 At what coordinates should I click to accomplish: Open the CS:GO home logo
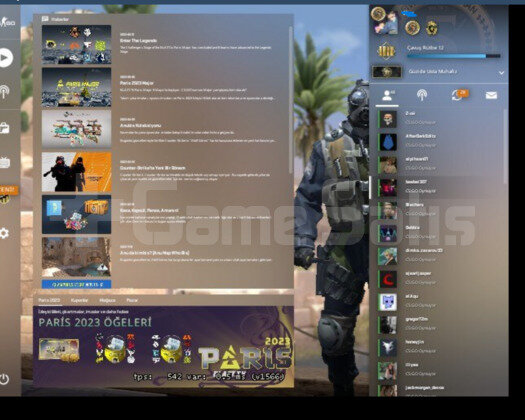pyautogui.click(x=7, y=22)
